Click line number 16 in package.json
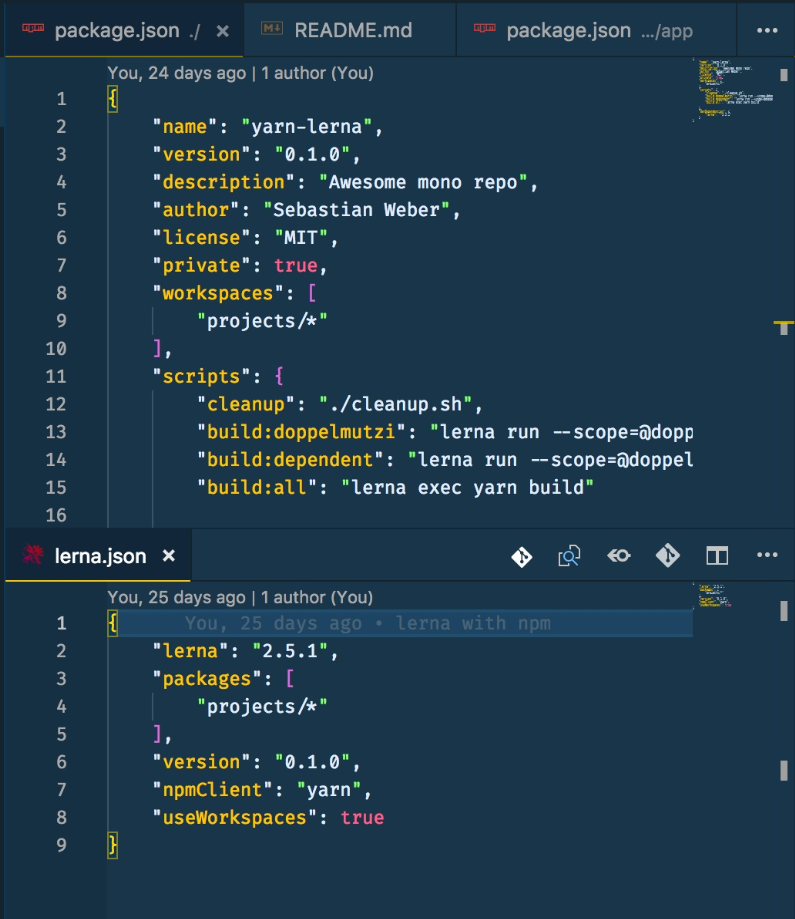Viewport: 795px width, 919px height. (x=56, y=515)
